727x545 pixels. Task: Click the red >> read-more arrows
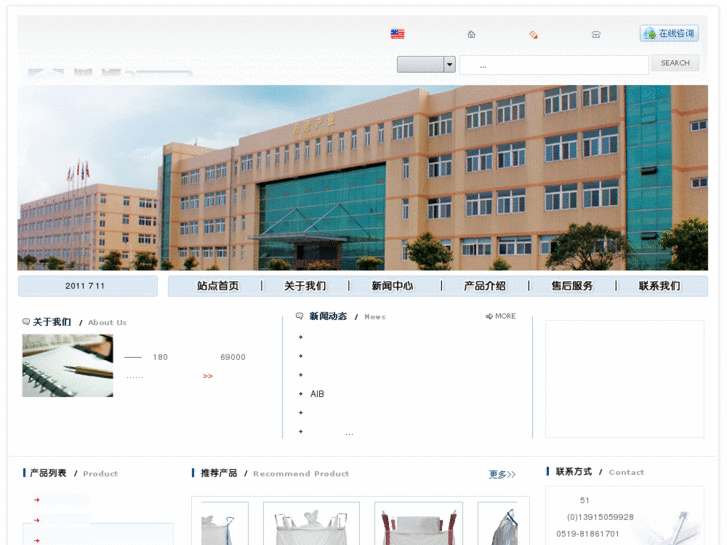(208, 376)
